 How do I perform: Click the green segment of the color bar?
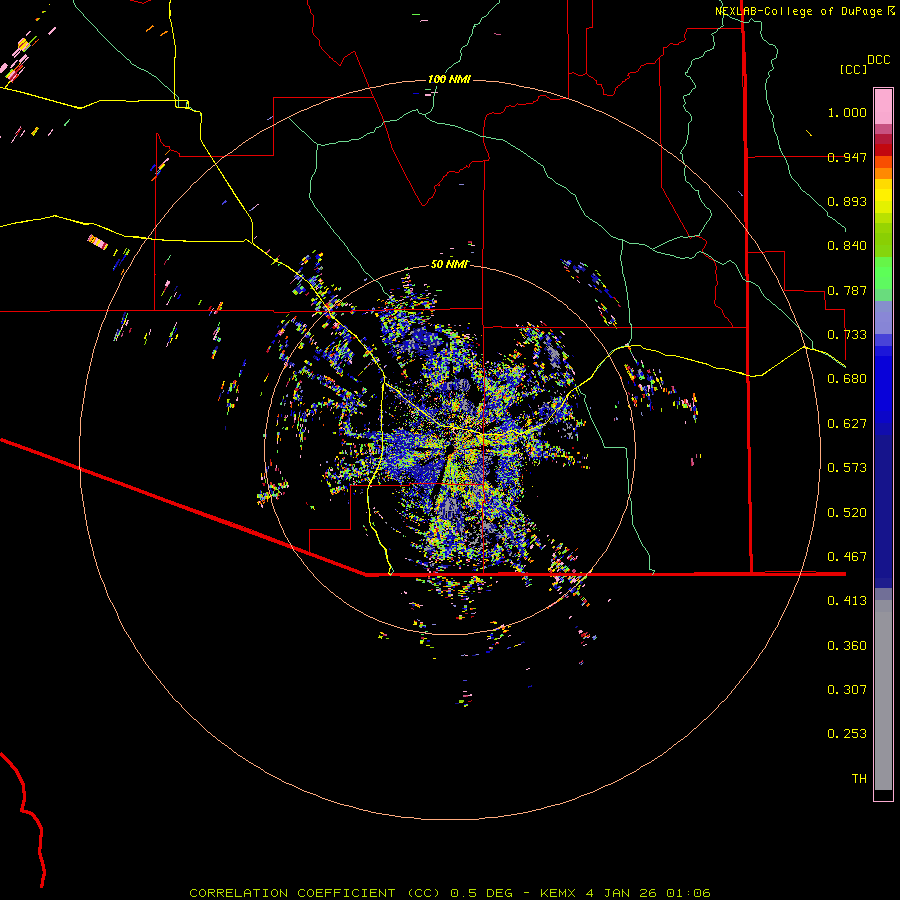pyautogui.click(x=883, y=273)
